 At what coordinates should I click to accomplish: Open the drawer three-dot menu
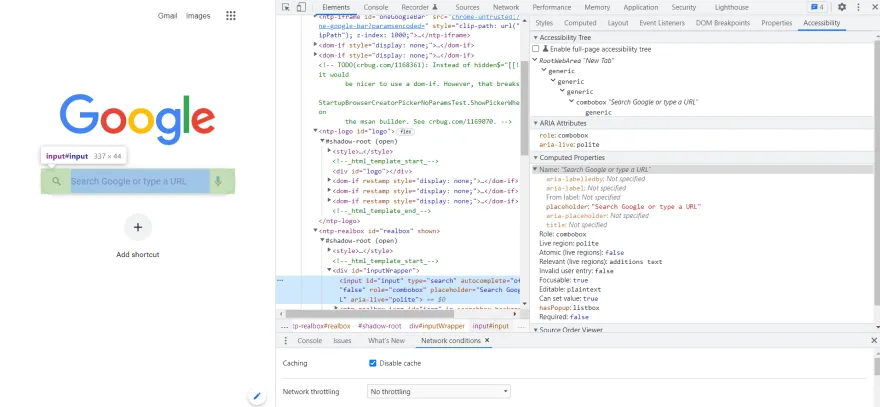click(x=286, y=341)
